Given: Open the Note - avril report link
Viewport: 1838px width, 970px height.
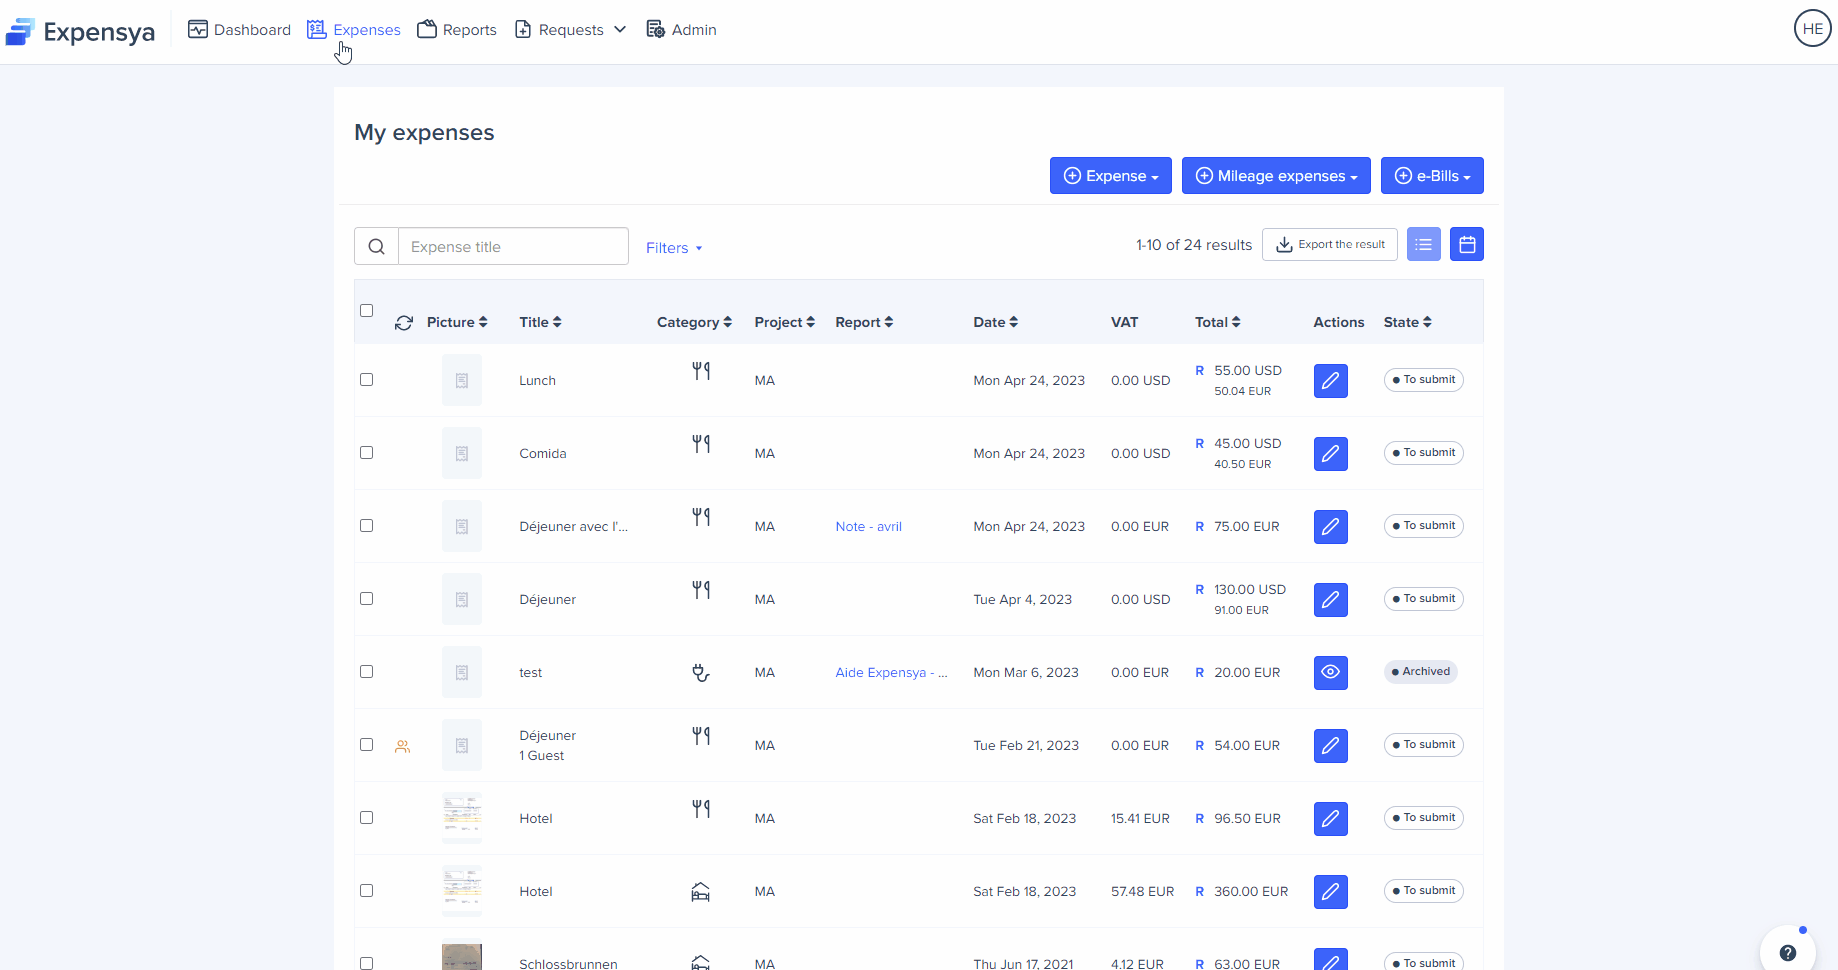Looking at the screenshot, I should point(868,527).
